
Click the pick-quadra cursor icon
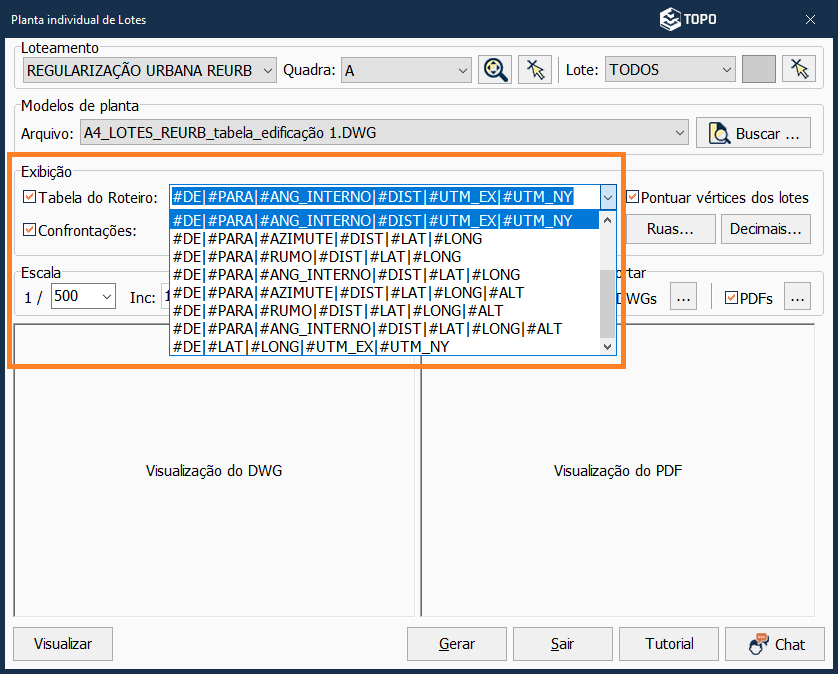coord(535,69)
